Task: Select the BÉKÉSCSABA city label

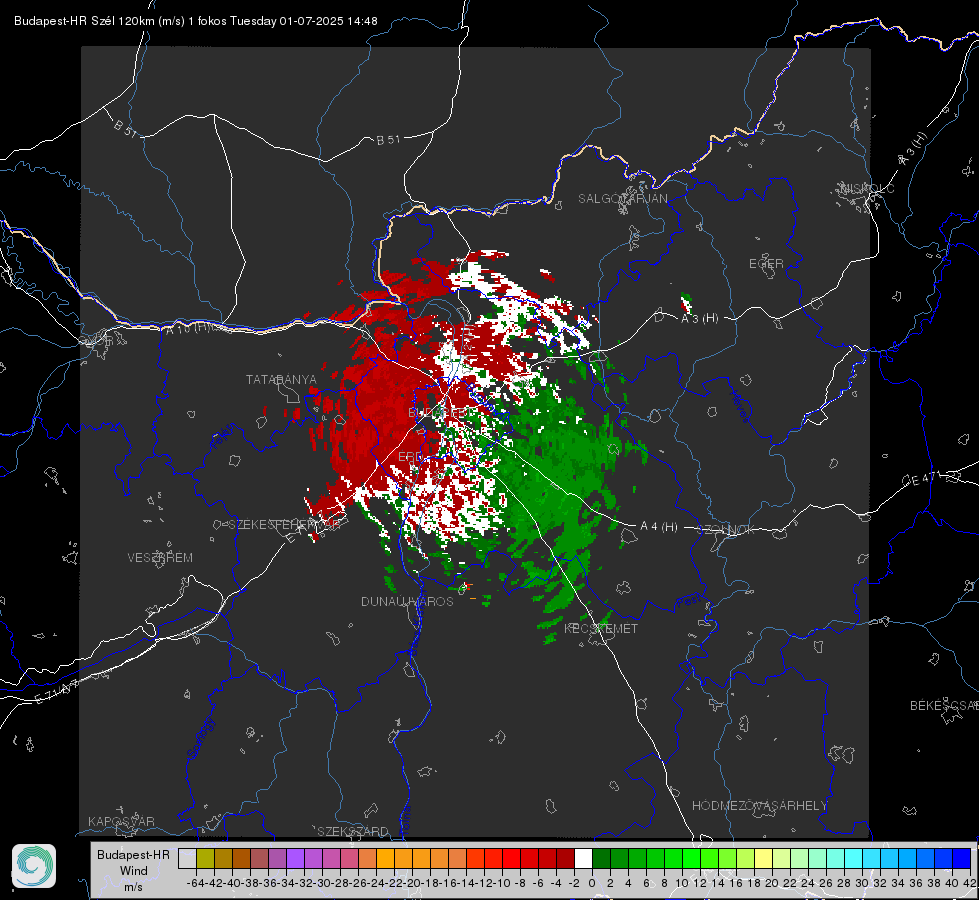Action: click(x=944, y=705)
